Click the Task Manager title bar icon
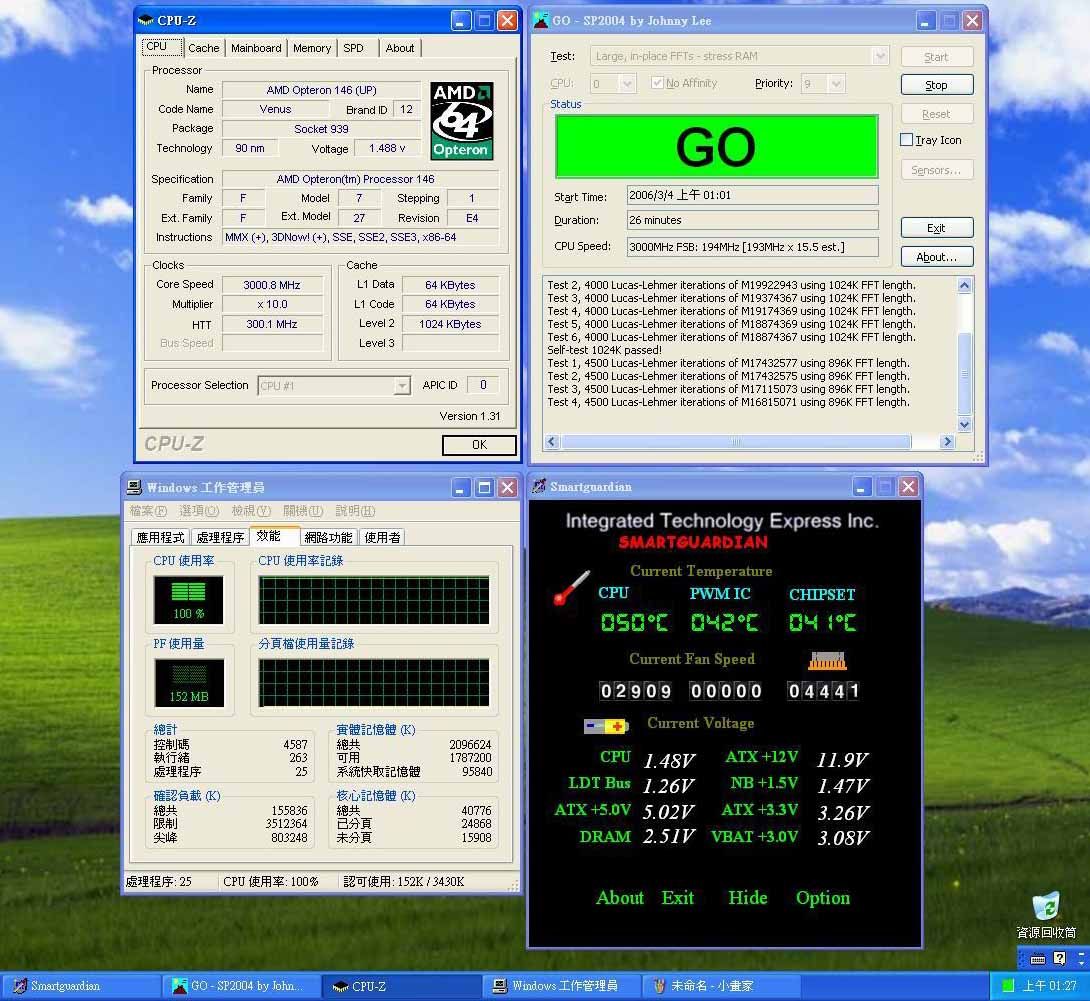This screenshot has width=1090, height=1001. (x=134, y=488)
